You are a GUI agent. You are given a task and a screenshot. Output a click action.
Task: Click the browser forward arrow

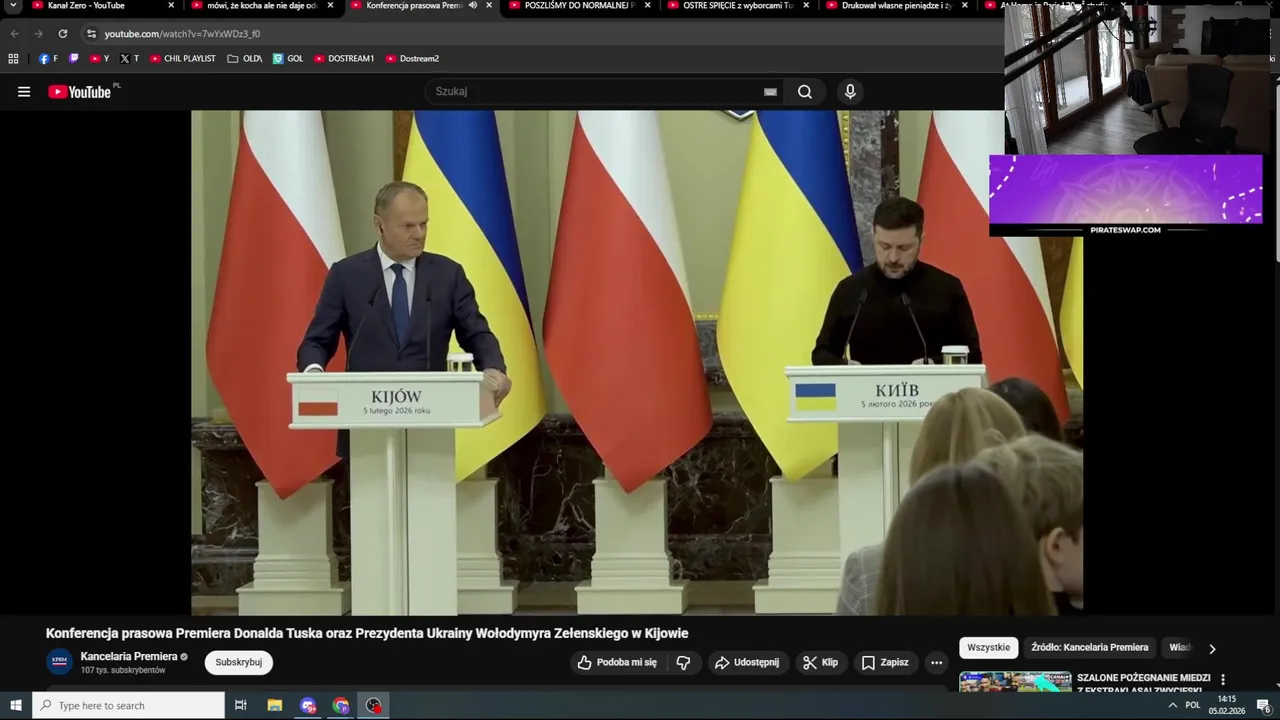[39, 33]
